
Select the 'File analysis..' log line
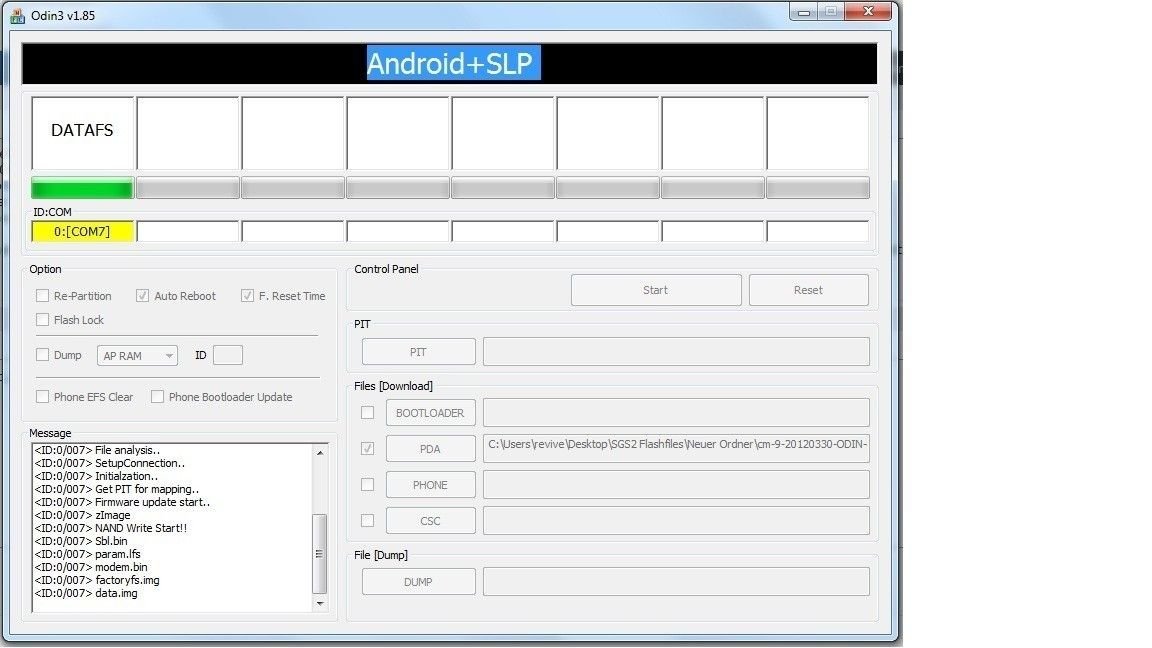(97, 450)
